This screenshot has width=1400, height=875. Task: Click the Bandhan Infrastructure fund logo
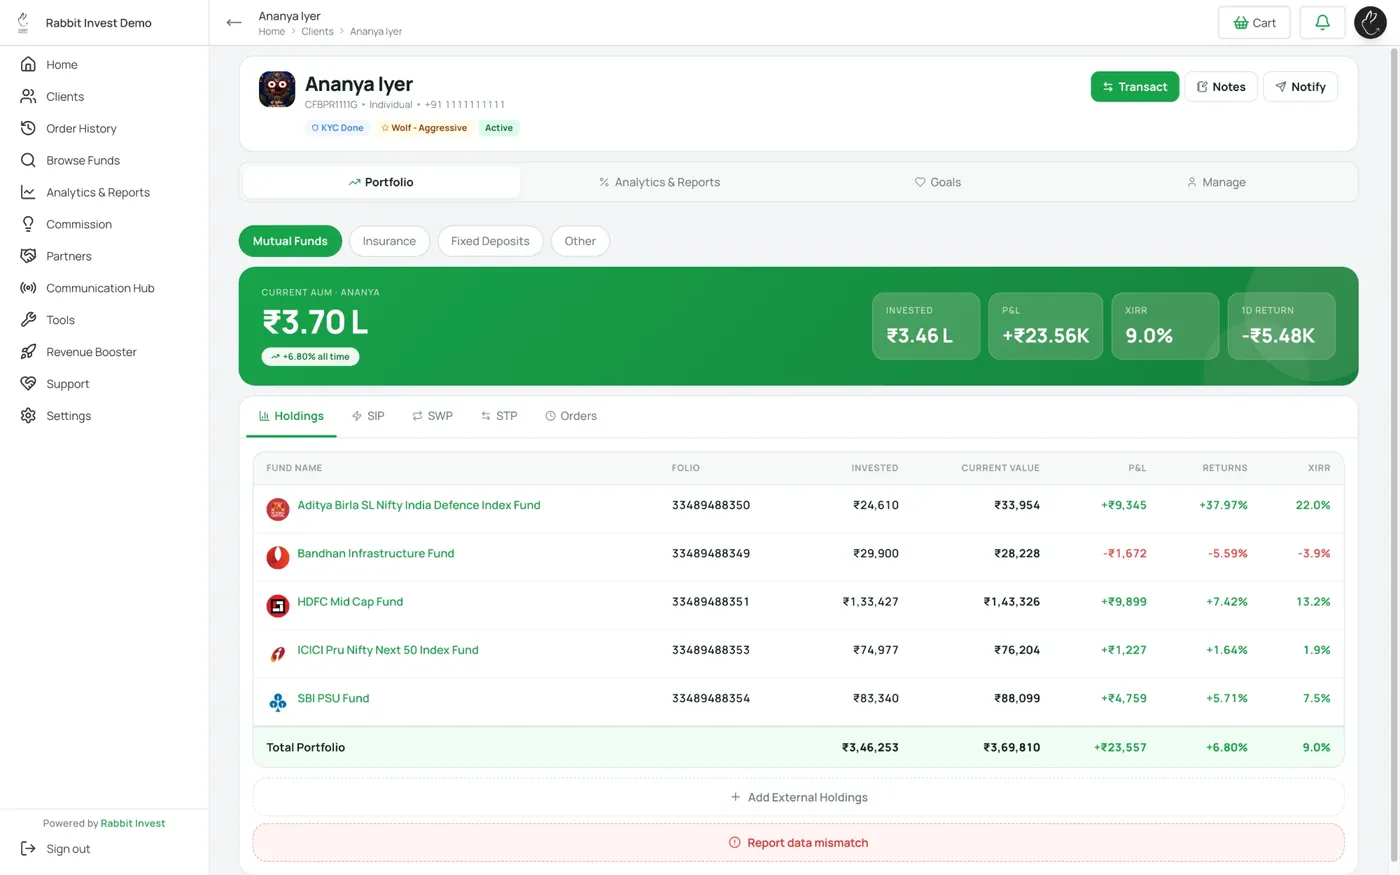278,557
